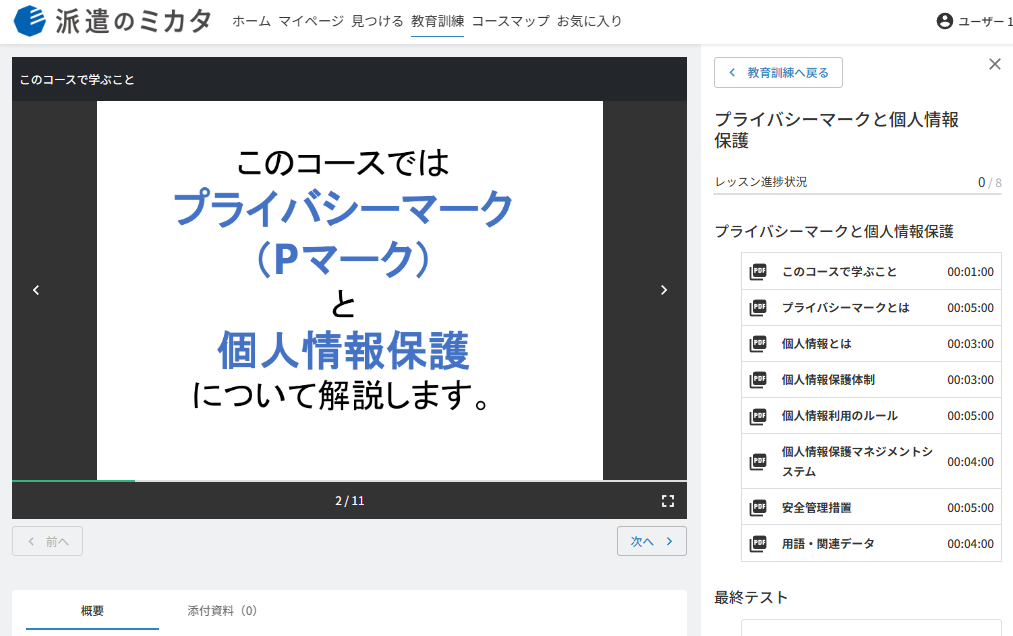Go to previous slide using left chevron
This screenshot has height=636, width=1013.
pos(36,290)
